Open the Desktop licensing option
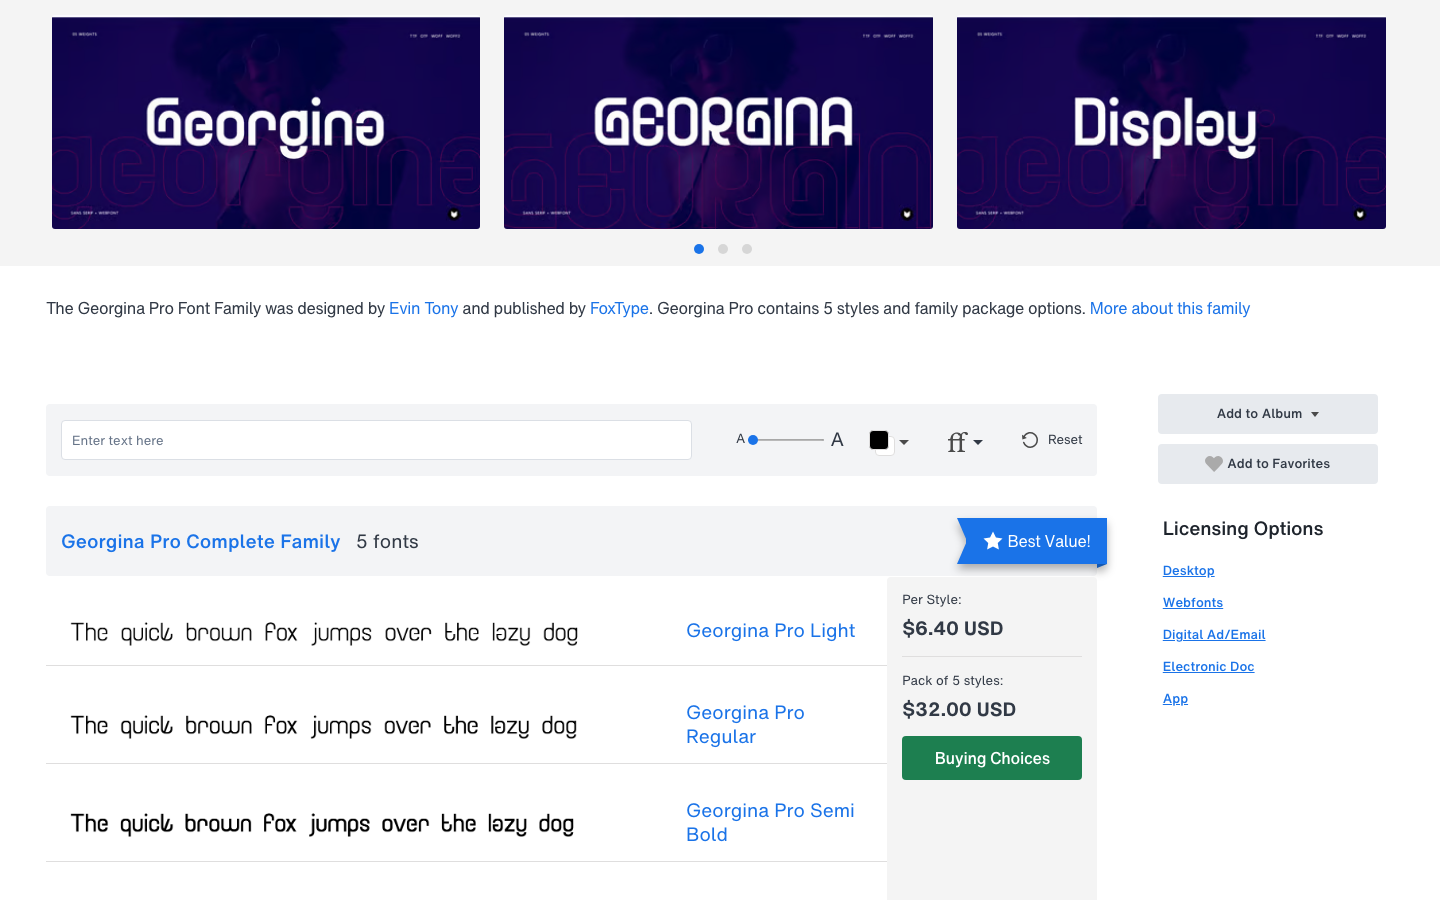This screenshot has width=1440, height=900. pyautogui.click(x=1188, y=570)
